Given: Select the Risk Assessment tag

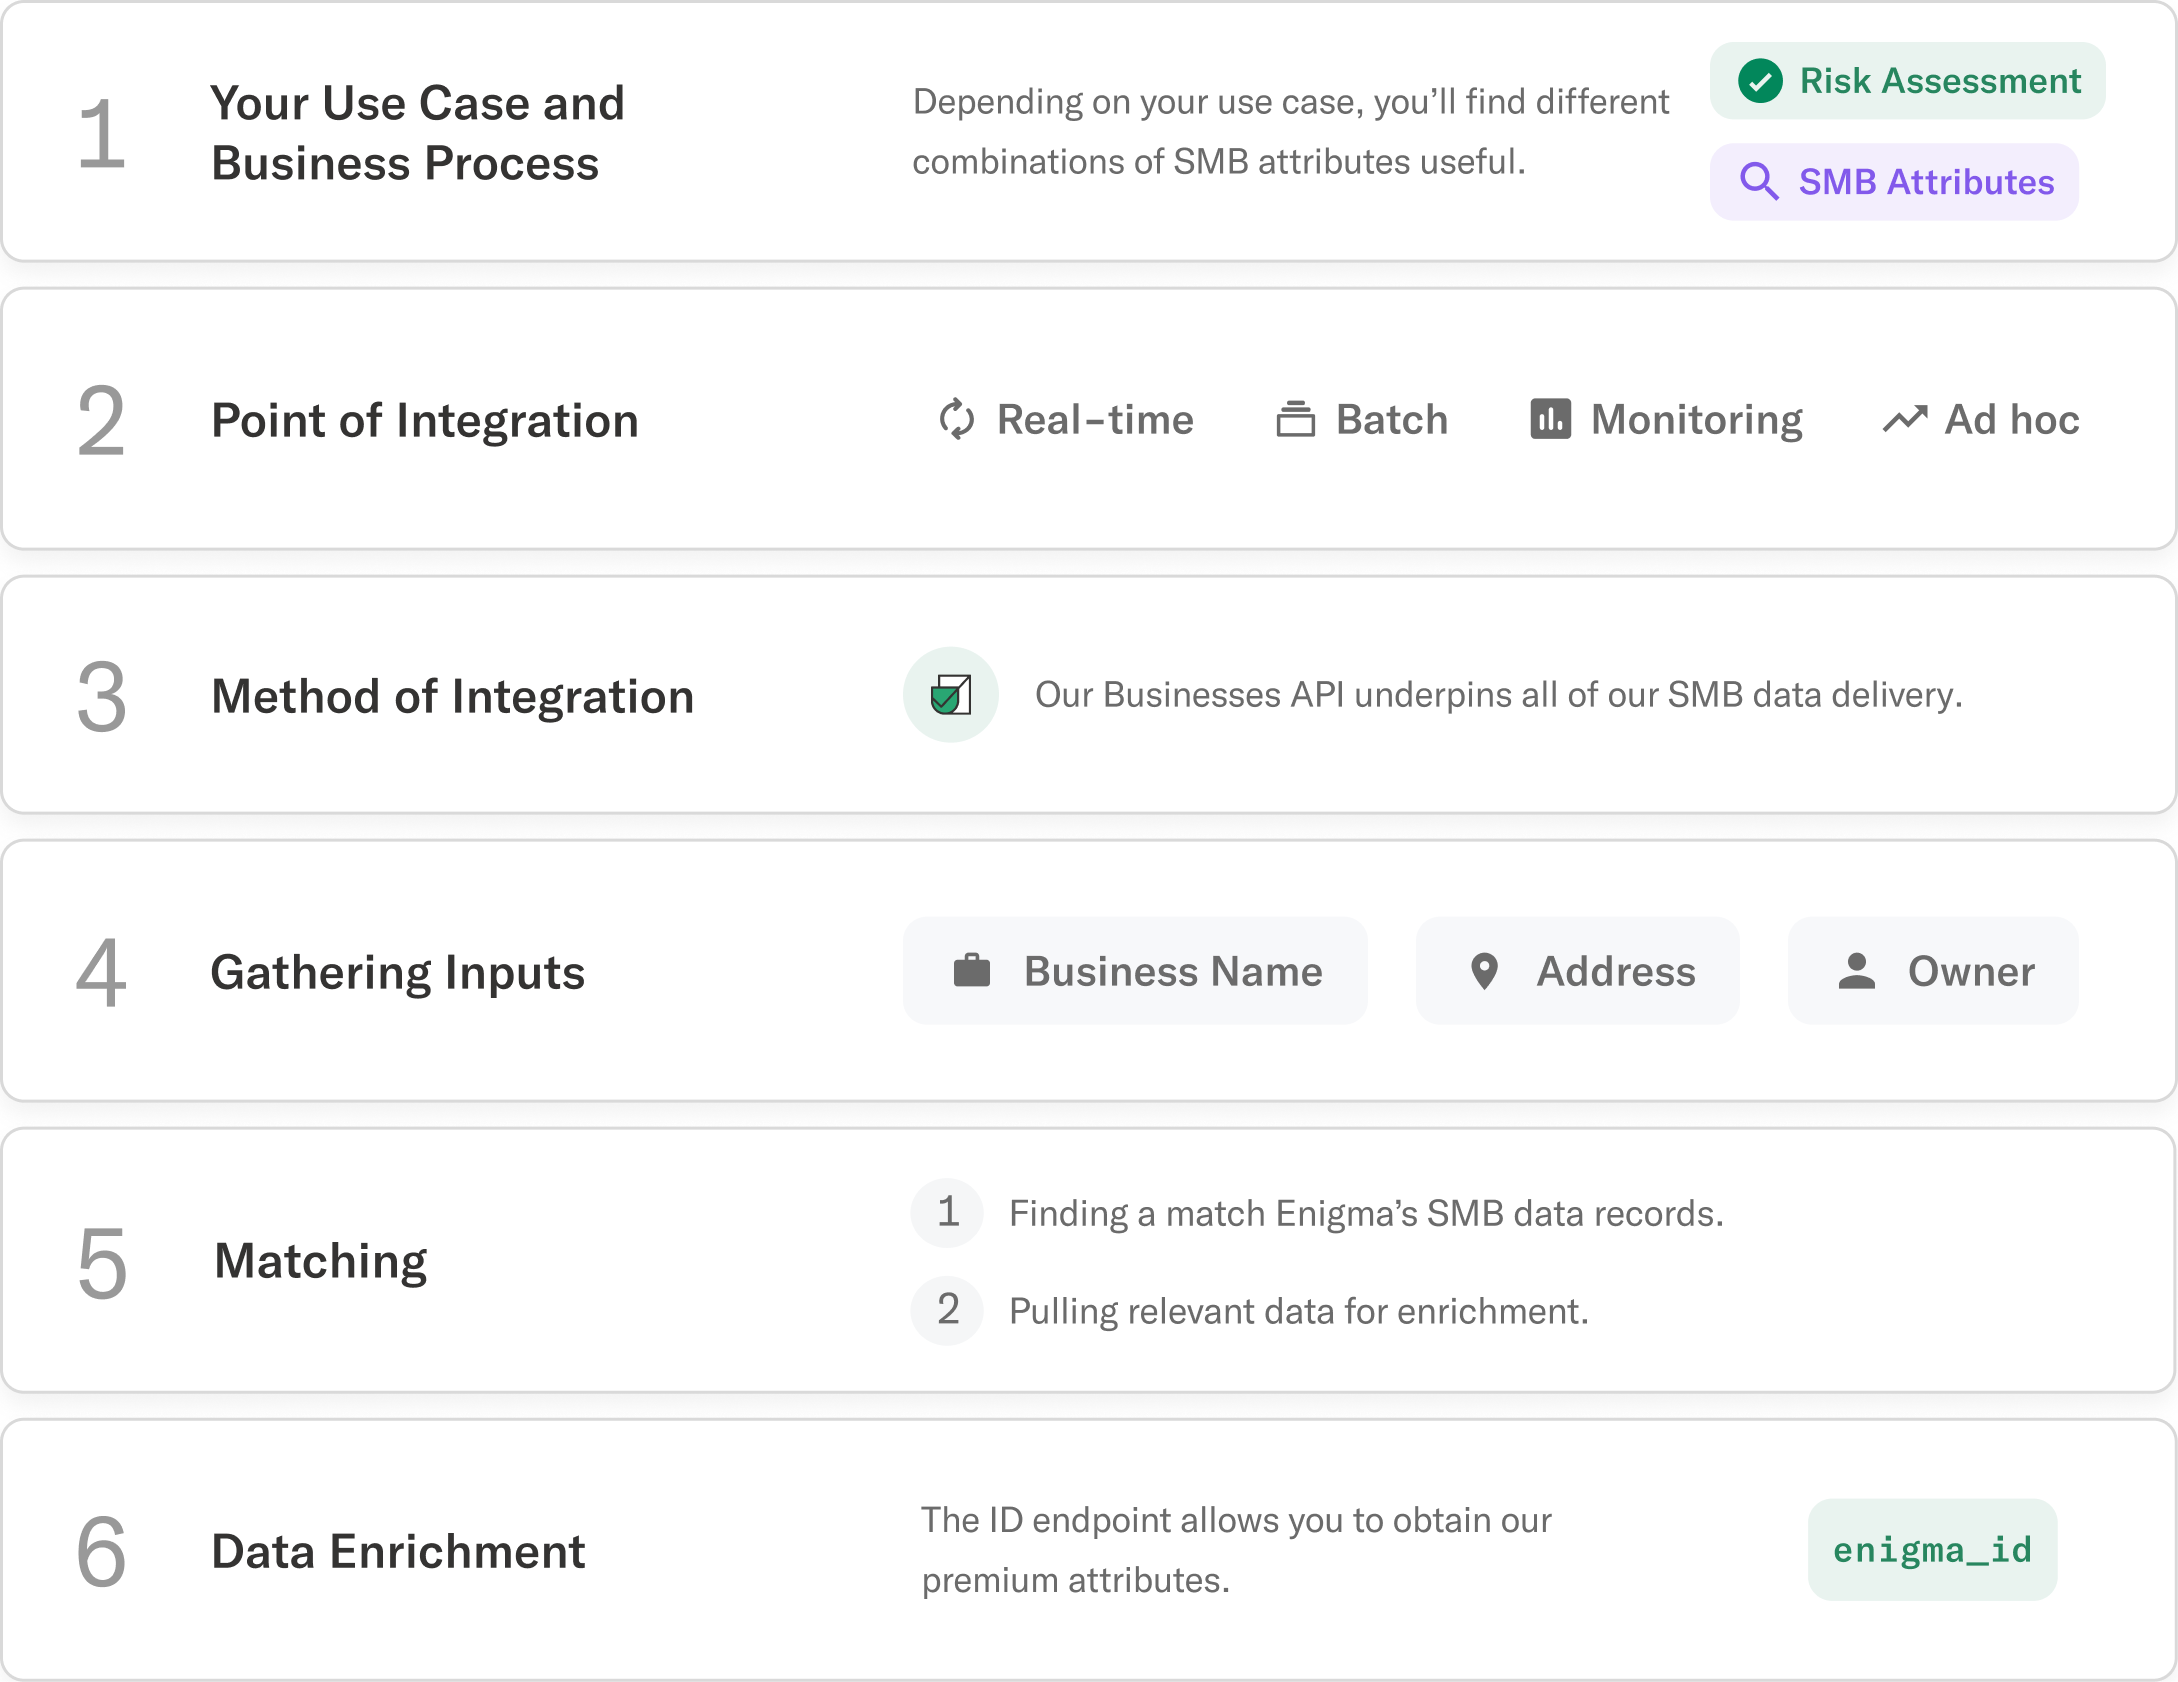Looking at the screenshot, I should pyautogui.click(x=1906, y=81).
